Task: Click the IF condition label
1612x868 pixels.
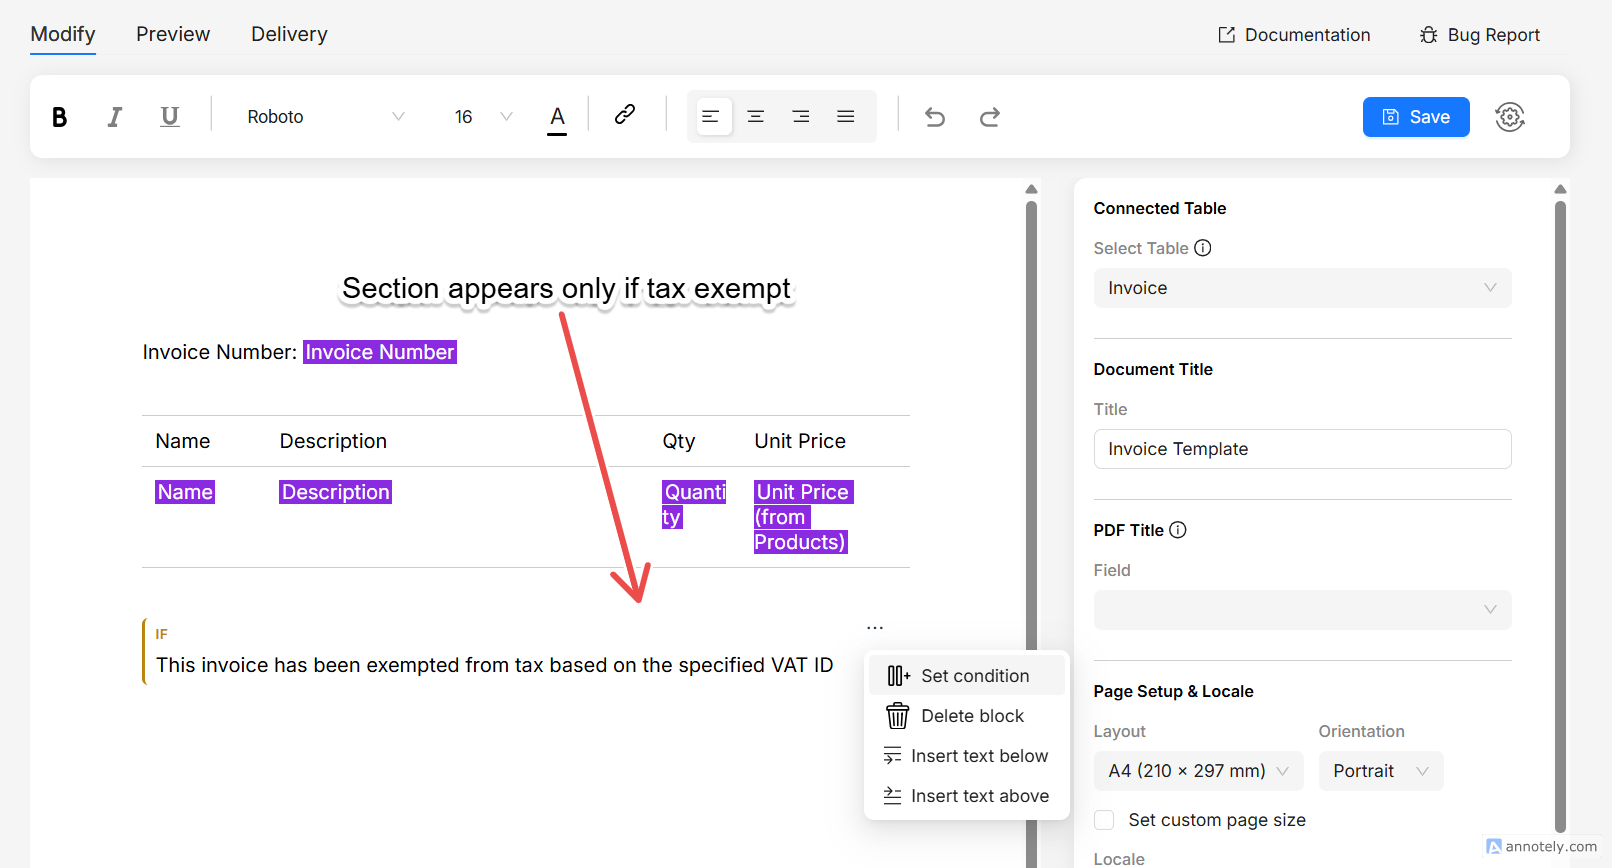Action: pyautogui.click(x=162, y=634)
